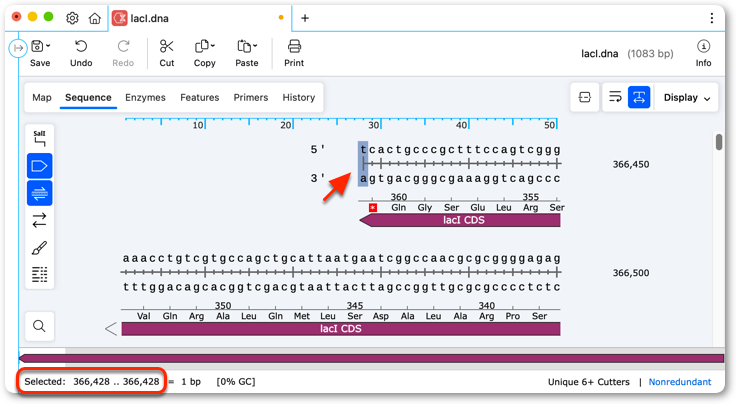This screenshot has width=736, height=404.
Task: Click the lower lacI CDS feature bar
Action: (x=341, y=328)
